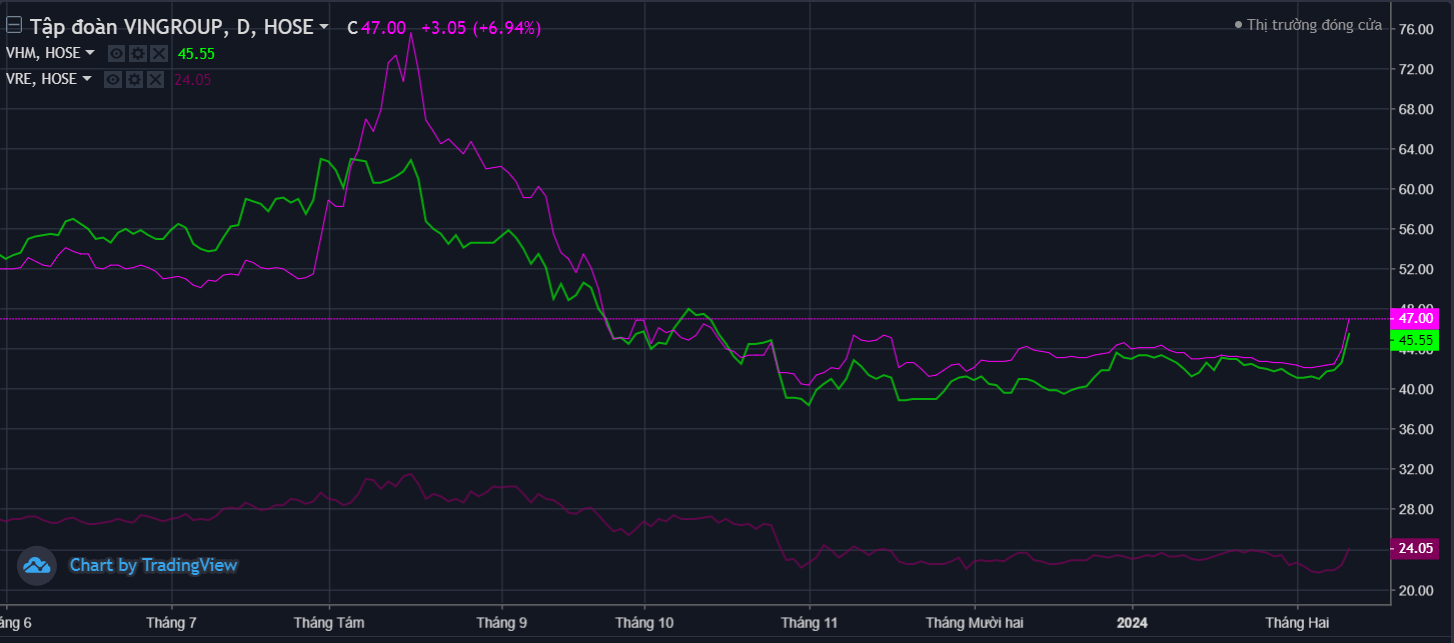Click the 2024 label on the time axis
Image resolution: width=1454 pixels, height=643 pixels.
pos(1132,622)
